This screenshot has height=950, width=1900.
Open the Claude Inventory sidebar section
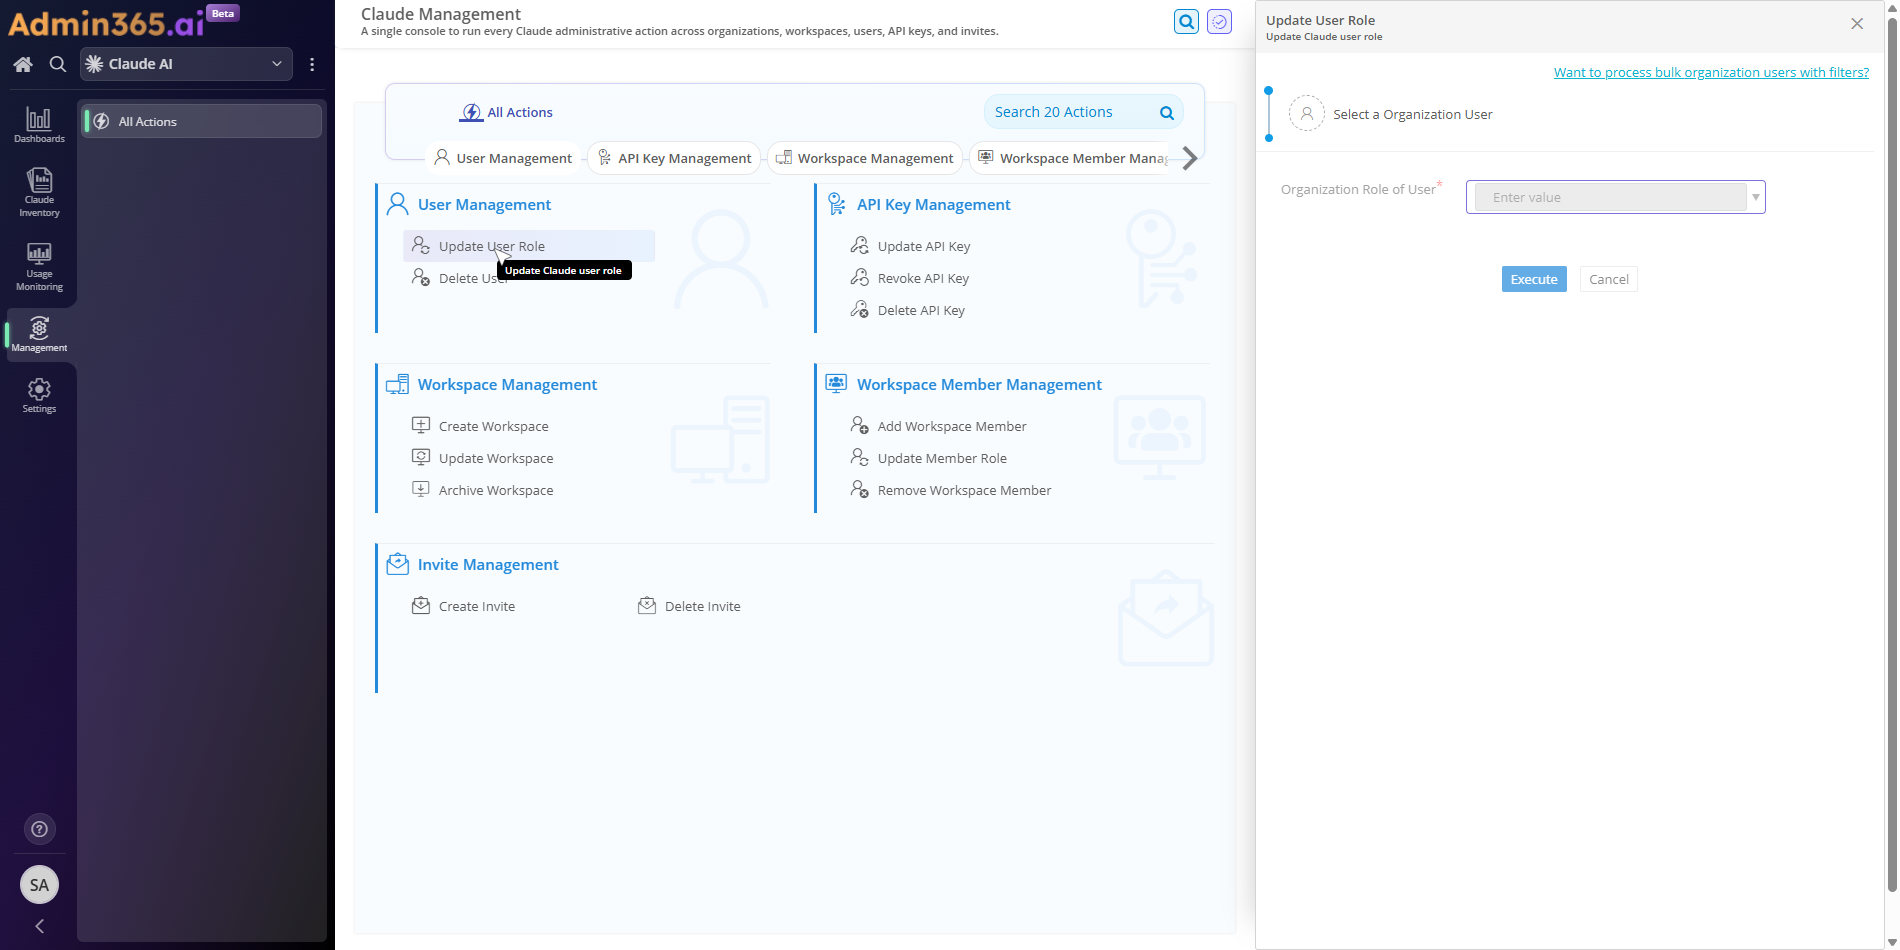click(x=39, y=192)
